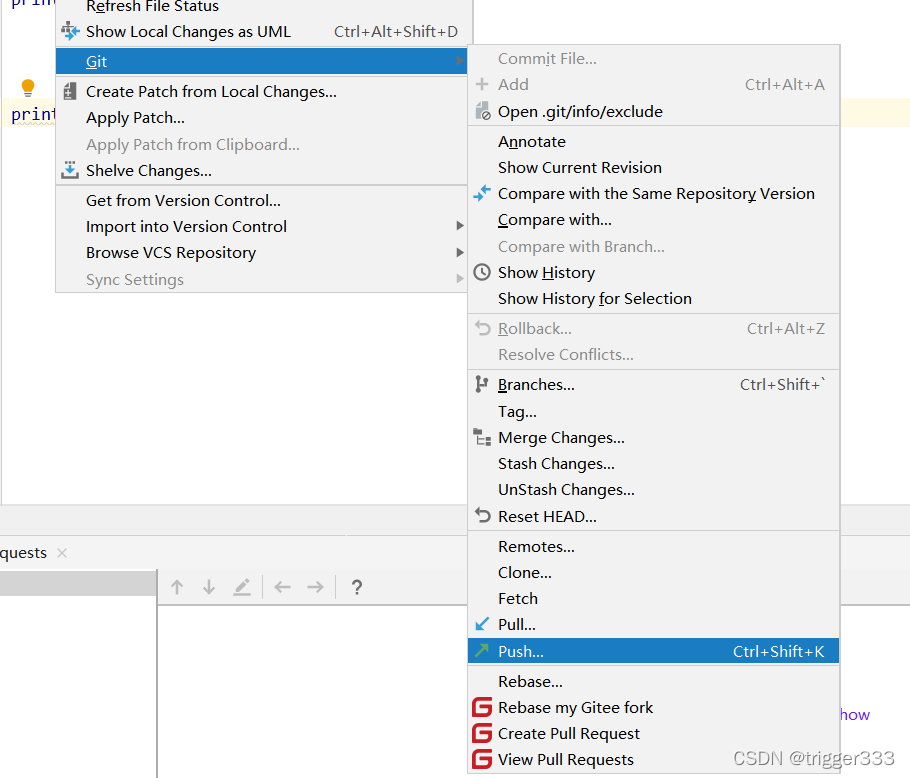910x778 pixels.
Task: Choose Apply Patch...
Action: click(261, 118)
